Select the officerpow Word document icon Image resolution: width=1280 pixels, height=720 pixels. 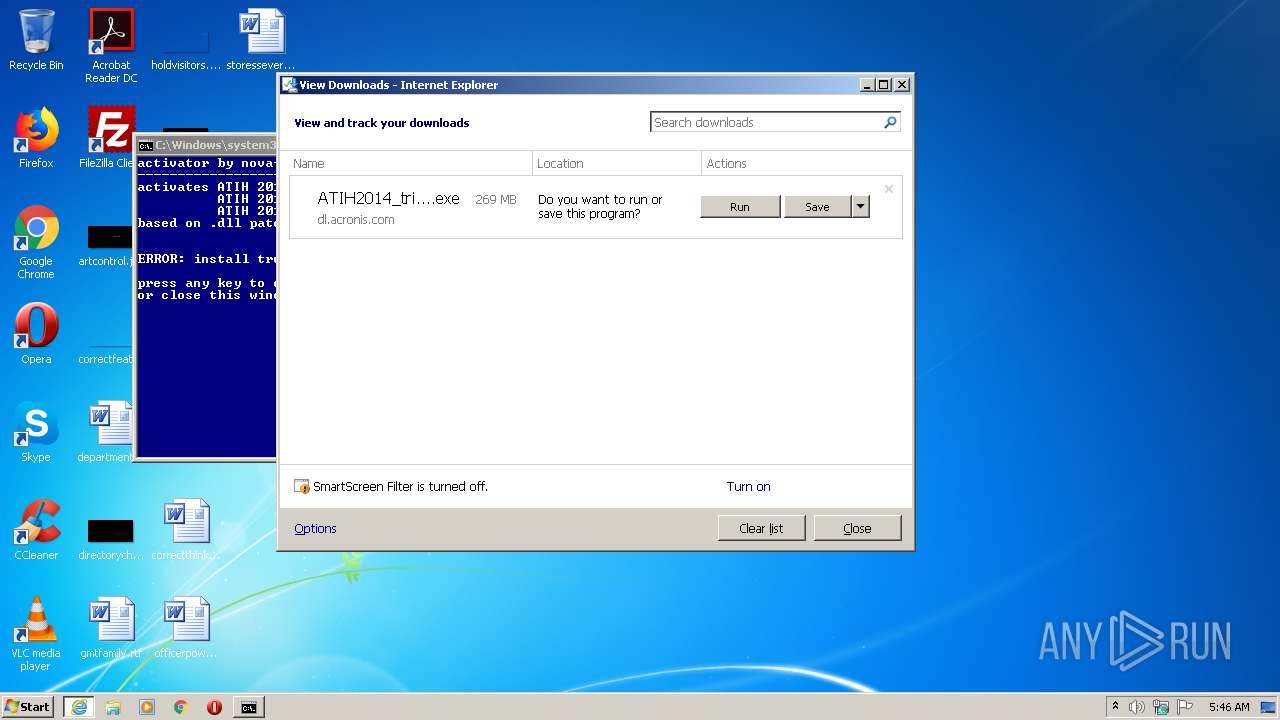[186, 628]
